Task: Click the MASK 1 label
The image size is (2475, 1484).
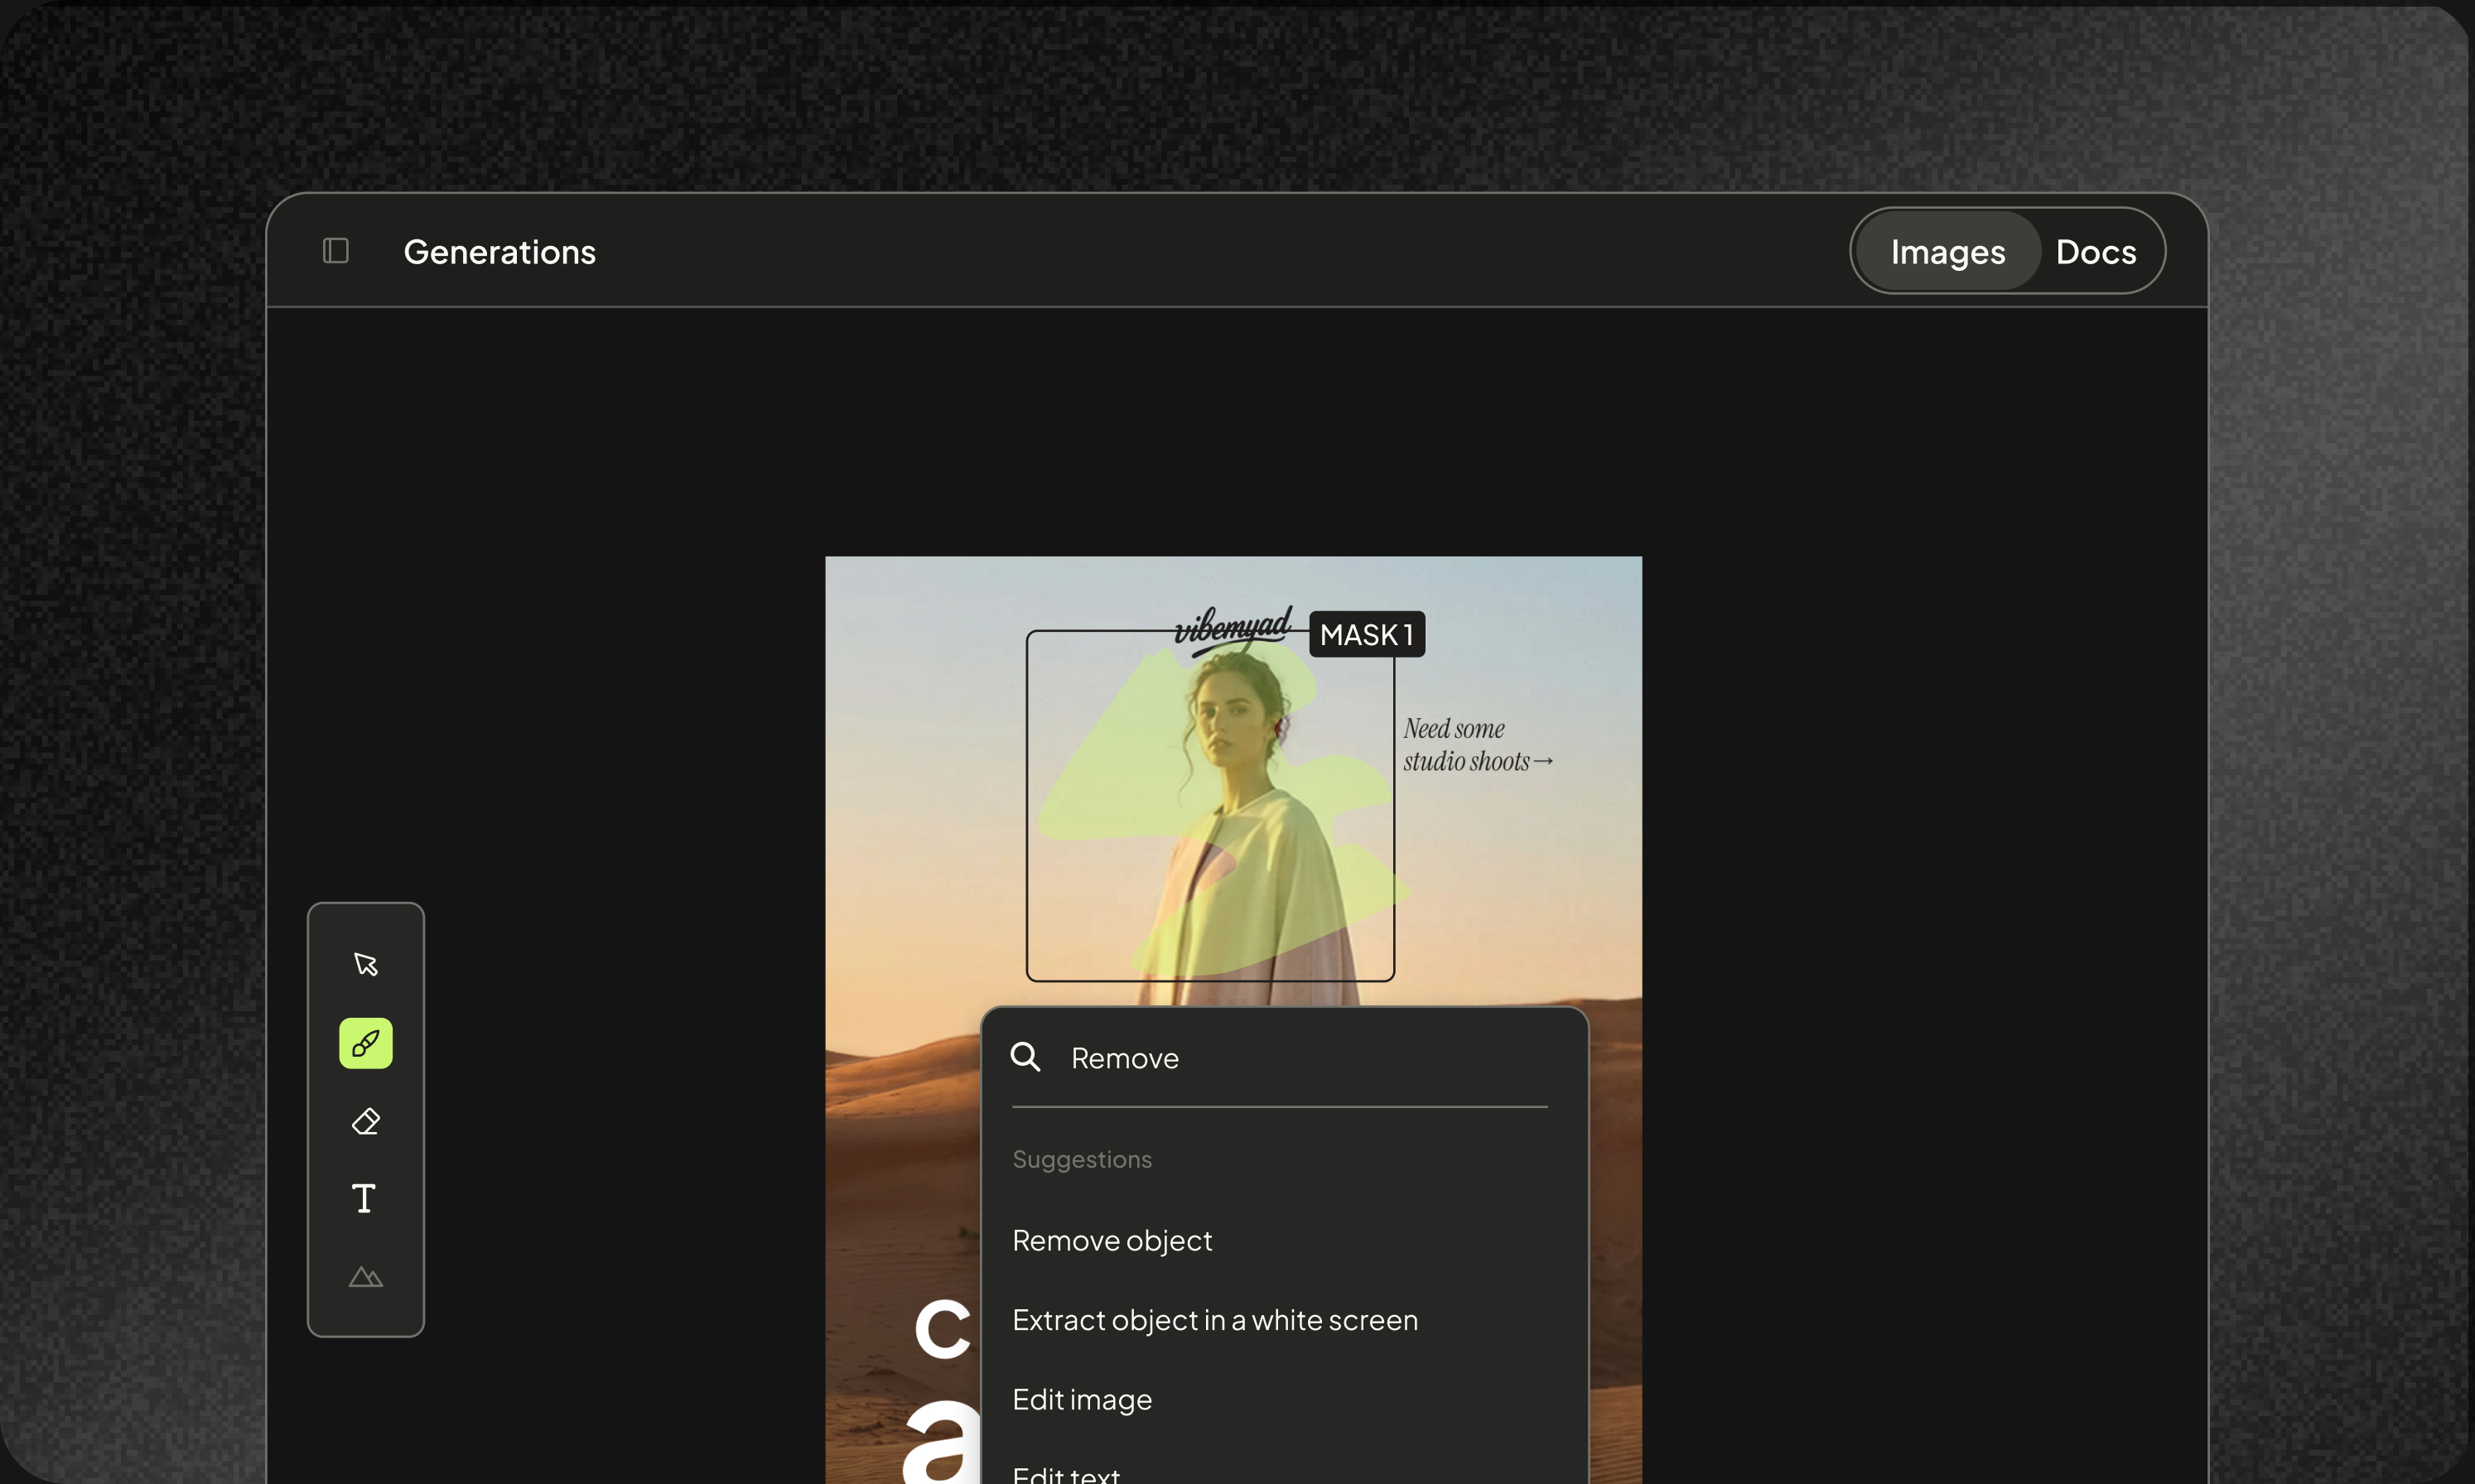Action: 1367,634
